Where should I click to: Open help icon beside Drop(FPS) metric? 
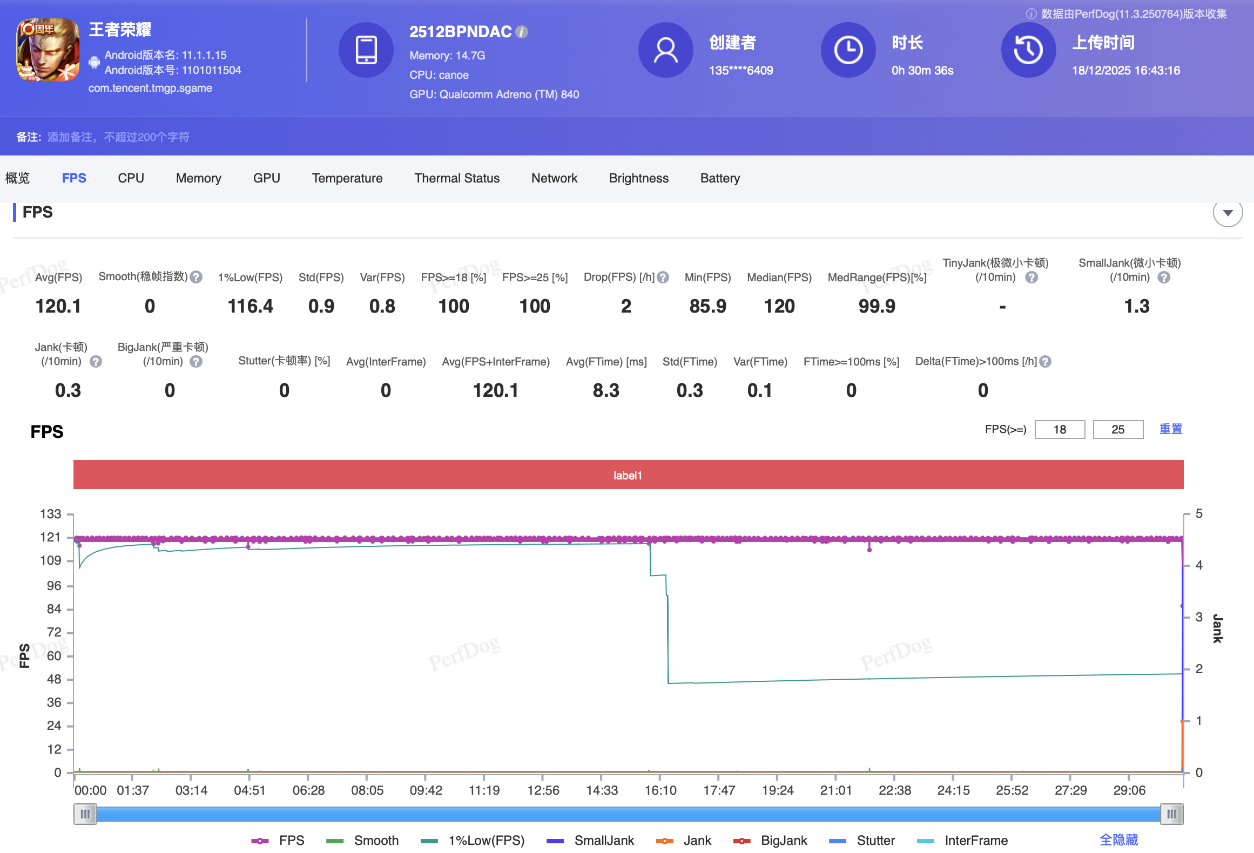(662, 277)
